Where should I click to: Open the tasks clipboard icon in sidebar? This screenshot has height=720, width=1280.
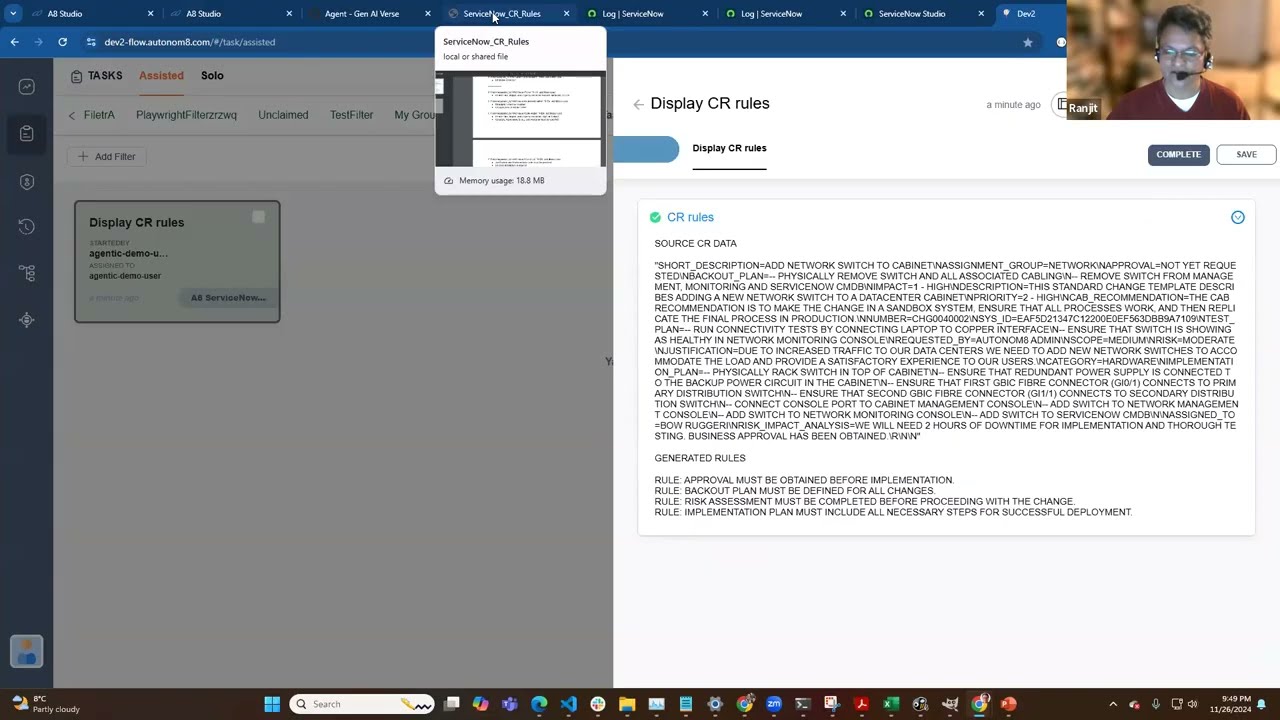click(x=27, y=133)
